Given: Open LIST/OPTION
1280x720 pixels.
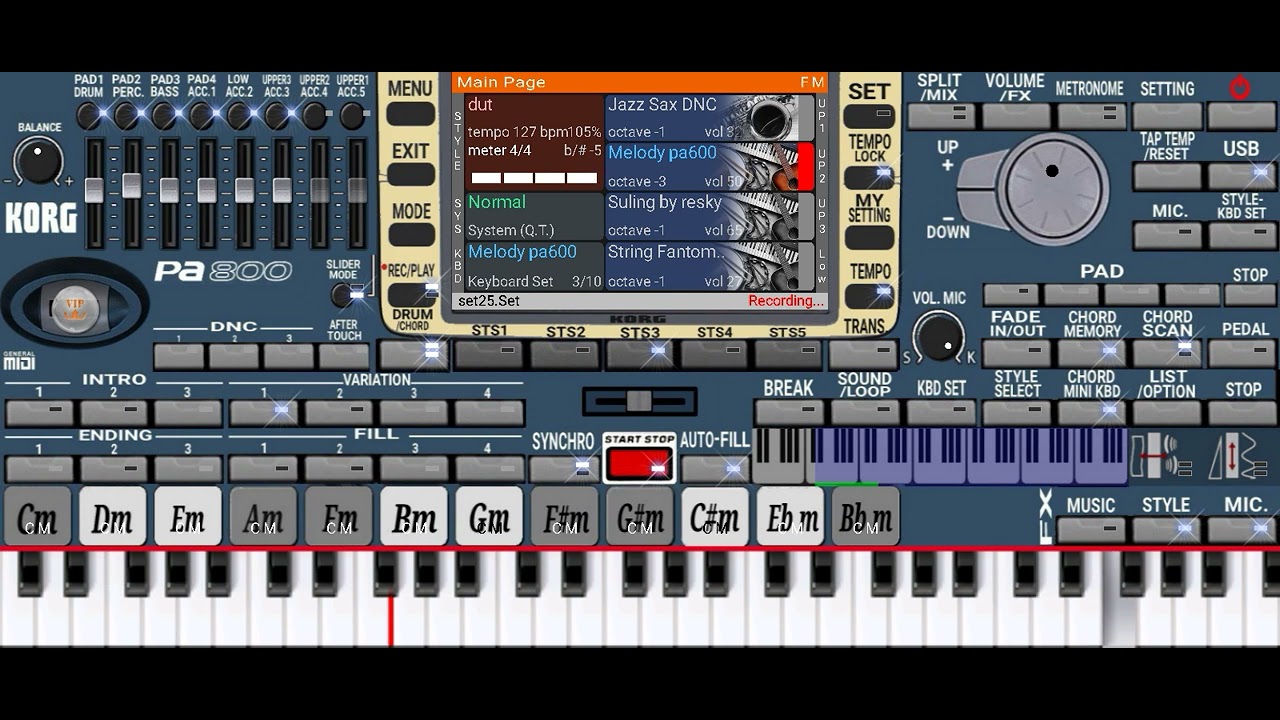Looking at the screenshot, I should [x=1167, y=412].
